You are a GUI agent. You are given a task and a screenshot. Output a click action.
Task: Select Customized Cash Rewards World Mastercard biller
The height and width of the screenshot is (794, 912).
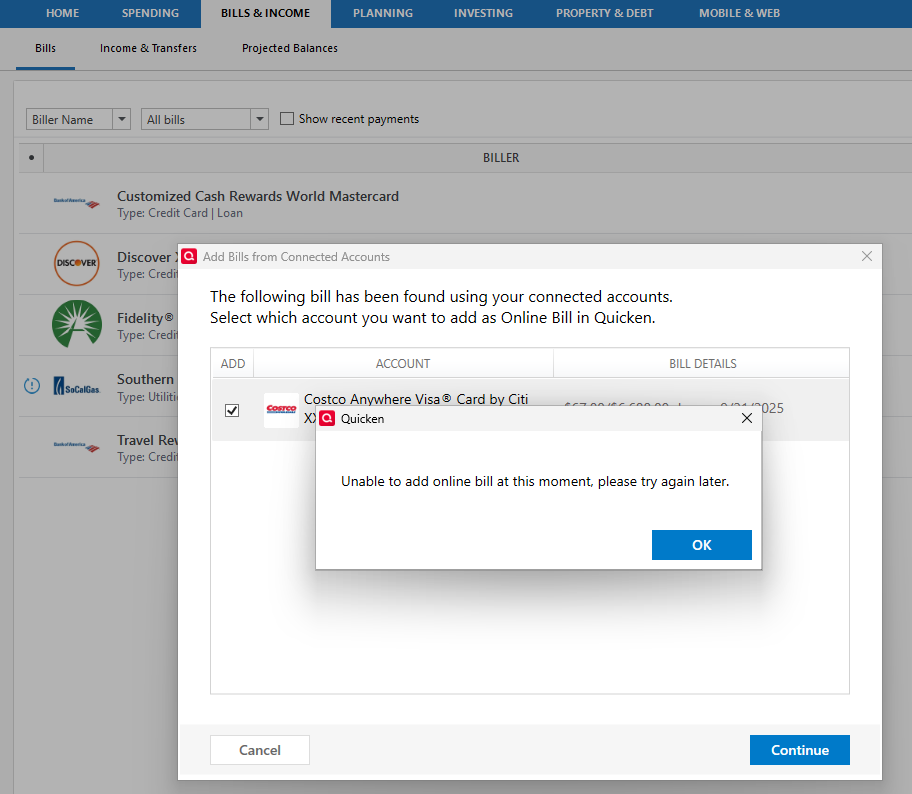coord(258,196)
